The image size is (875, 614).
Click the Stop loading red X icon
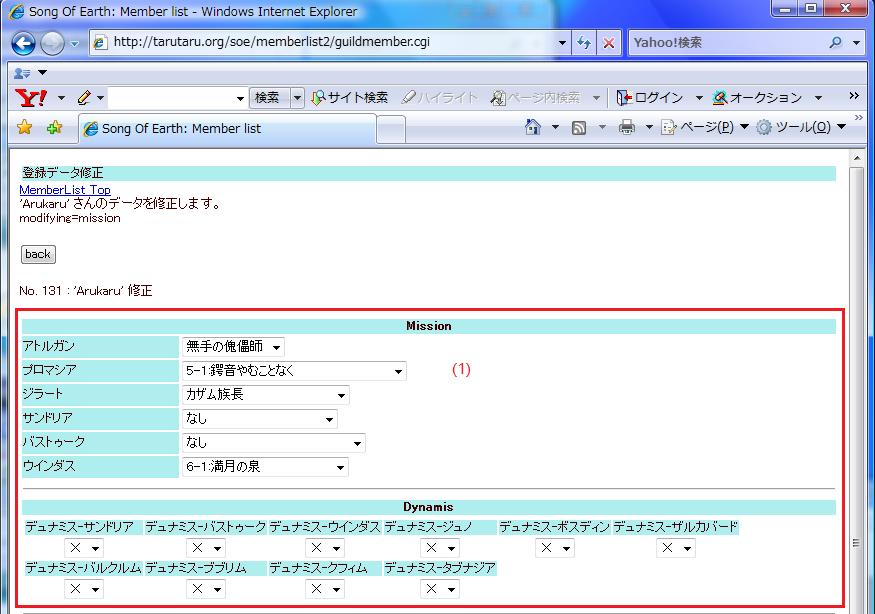(x=608, y=43)
